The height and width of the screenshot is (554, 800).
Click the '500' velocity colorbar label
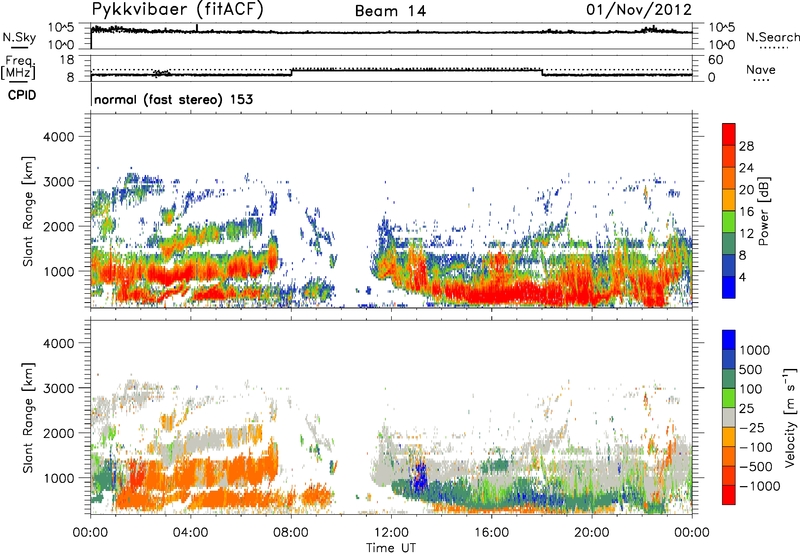[x=751, y=369]
